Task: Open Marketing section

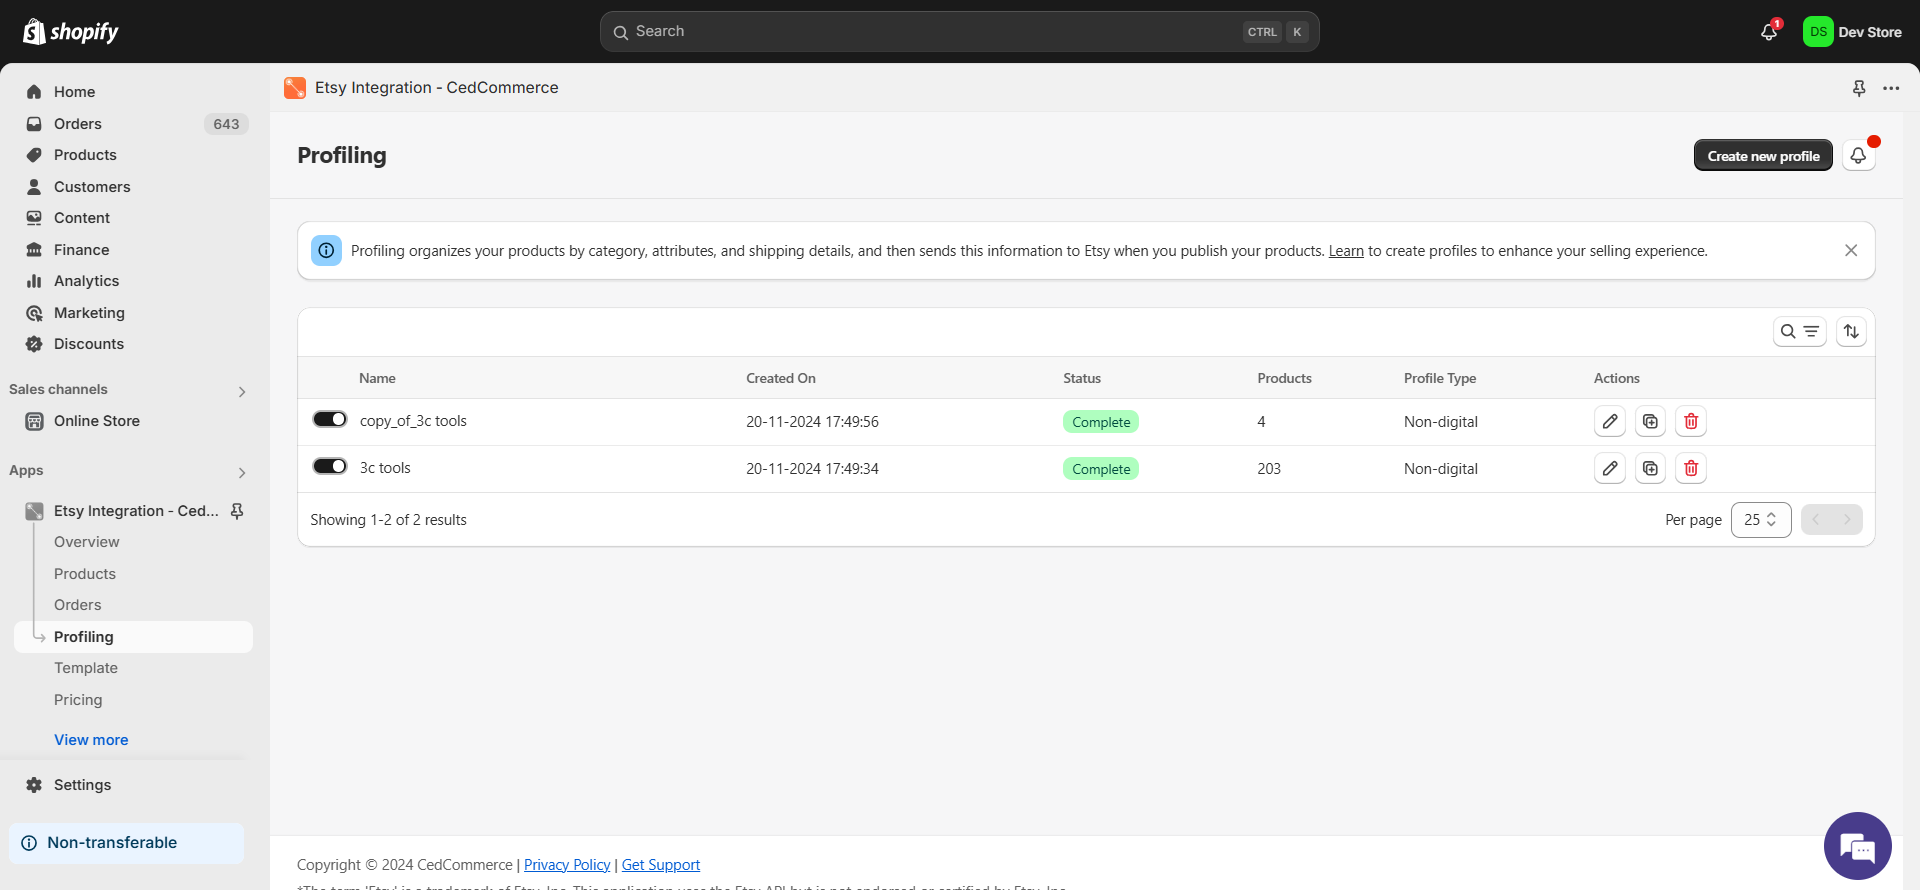Action: (x=89, y=313)
